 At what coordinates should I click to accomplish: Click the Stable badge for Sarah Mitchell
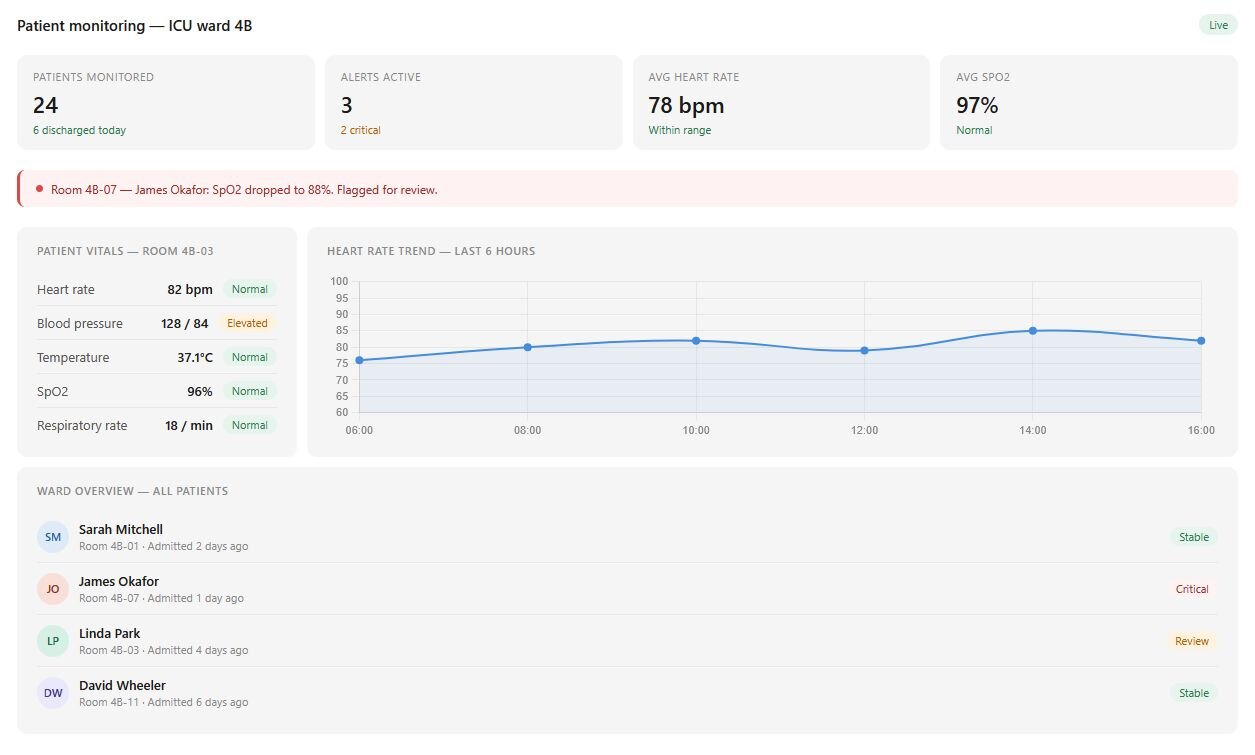[x=1194, y=537]
